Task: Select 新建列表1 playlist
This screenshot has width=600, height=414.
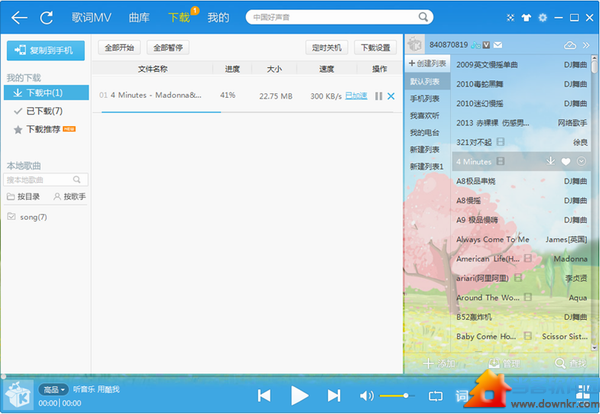Action: (x=427, y=166)
